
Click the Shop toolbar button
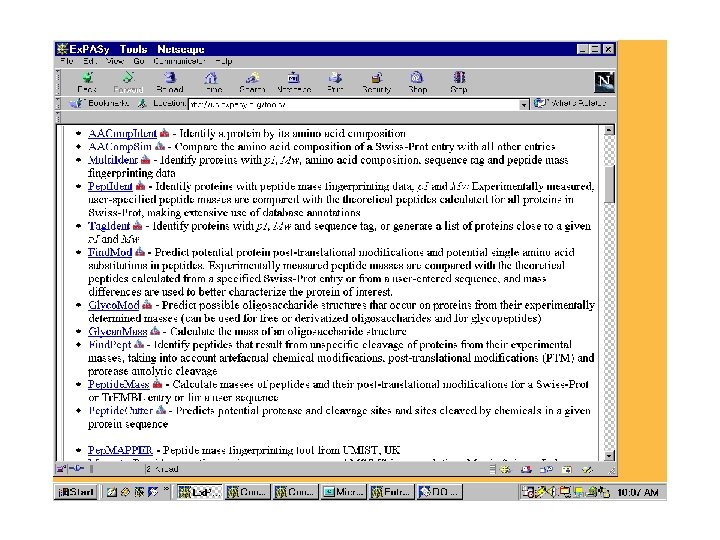(417, 83)
